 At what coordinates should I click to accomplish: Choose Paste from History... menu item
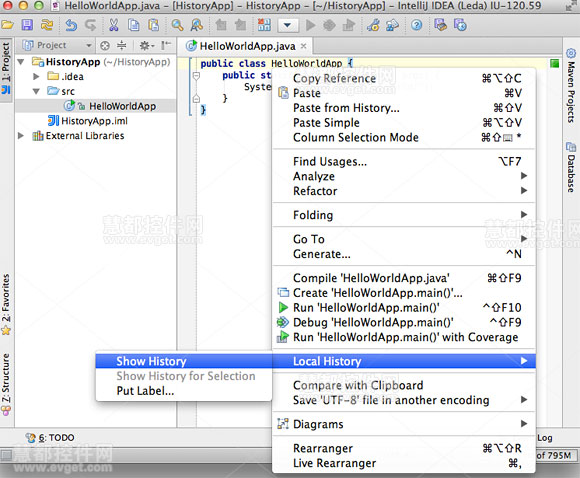pos(404,108)
